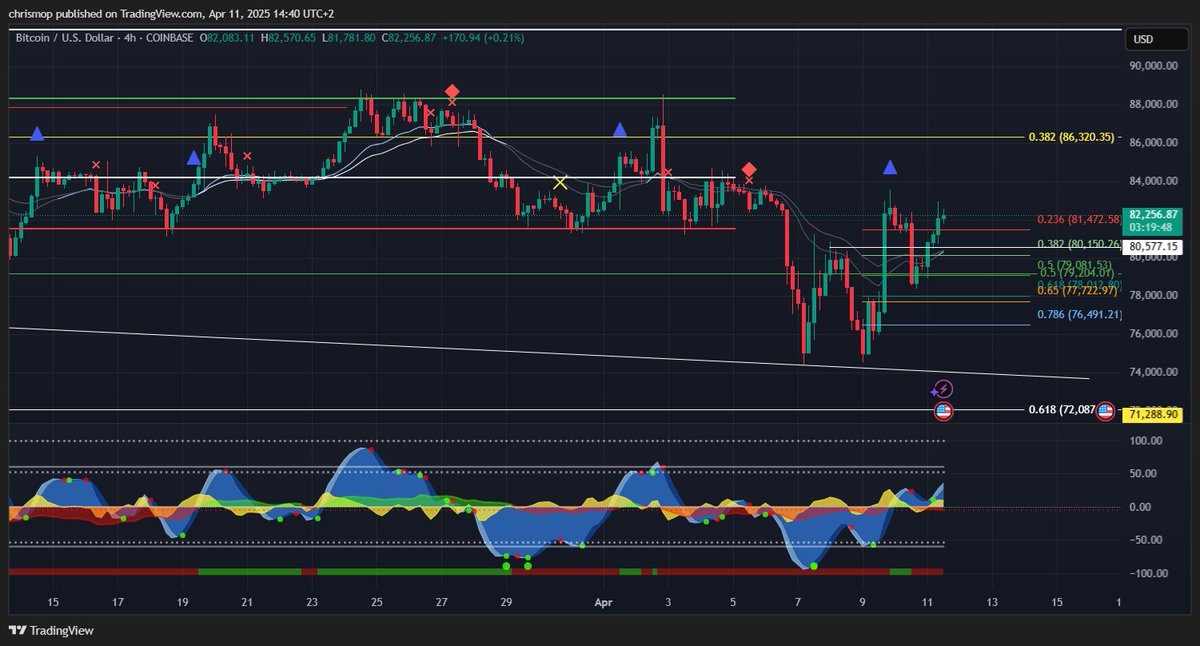Click the Apr label on the date axis

coord(603,603)
